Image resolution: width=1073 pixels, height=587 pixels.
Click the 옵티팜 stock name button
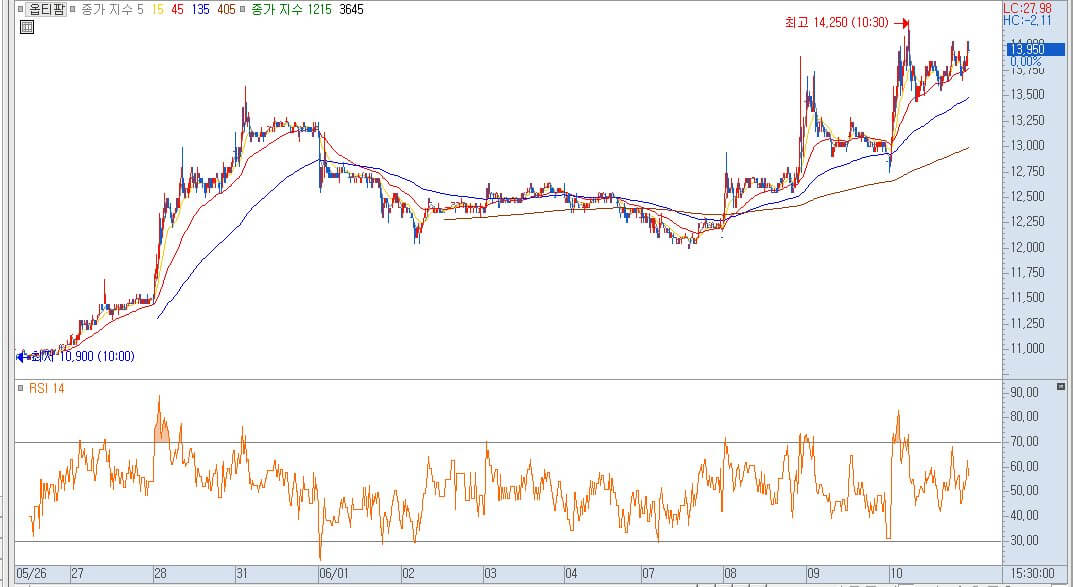tap(47, 10)
